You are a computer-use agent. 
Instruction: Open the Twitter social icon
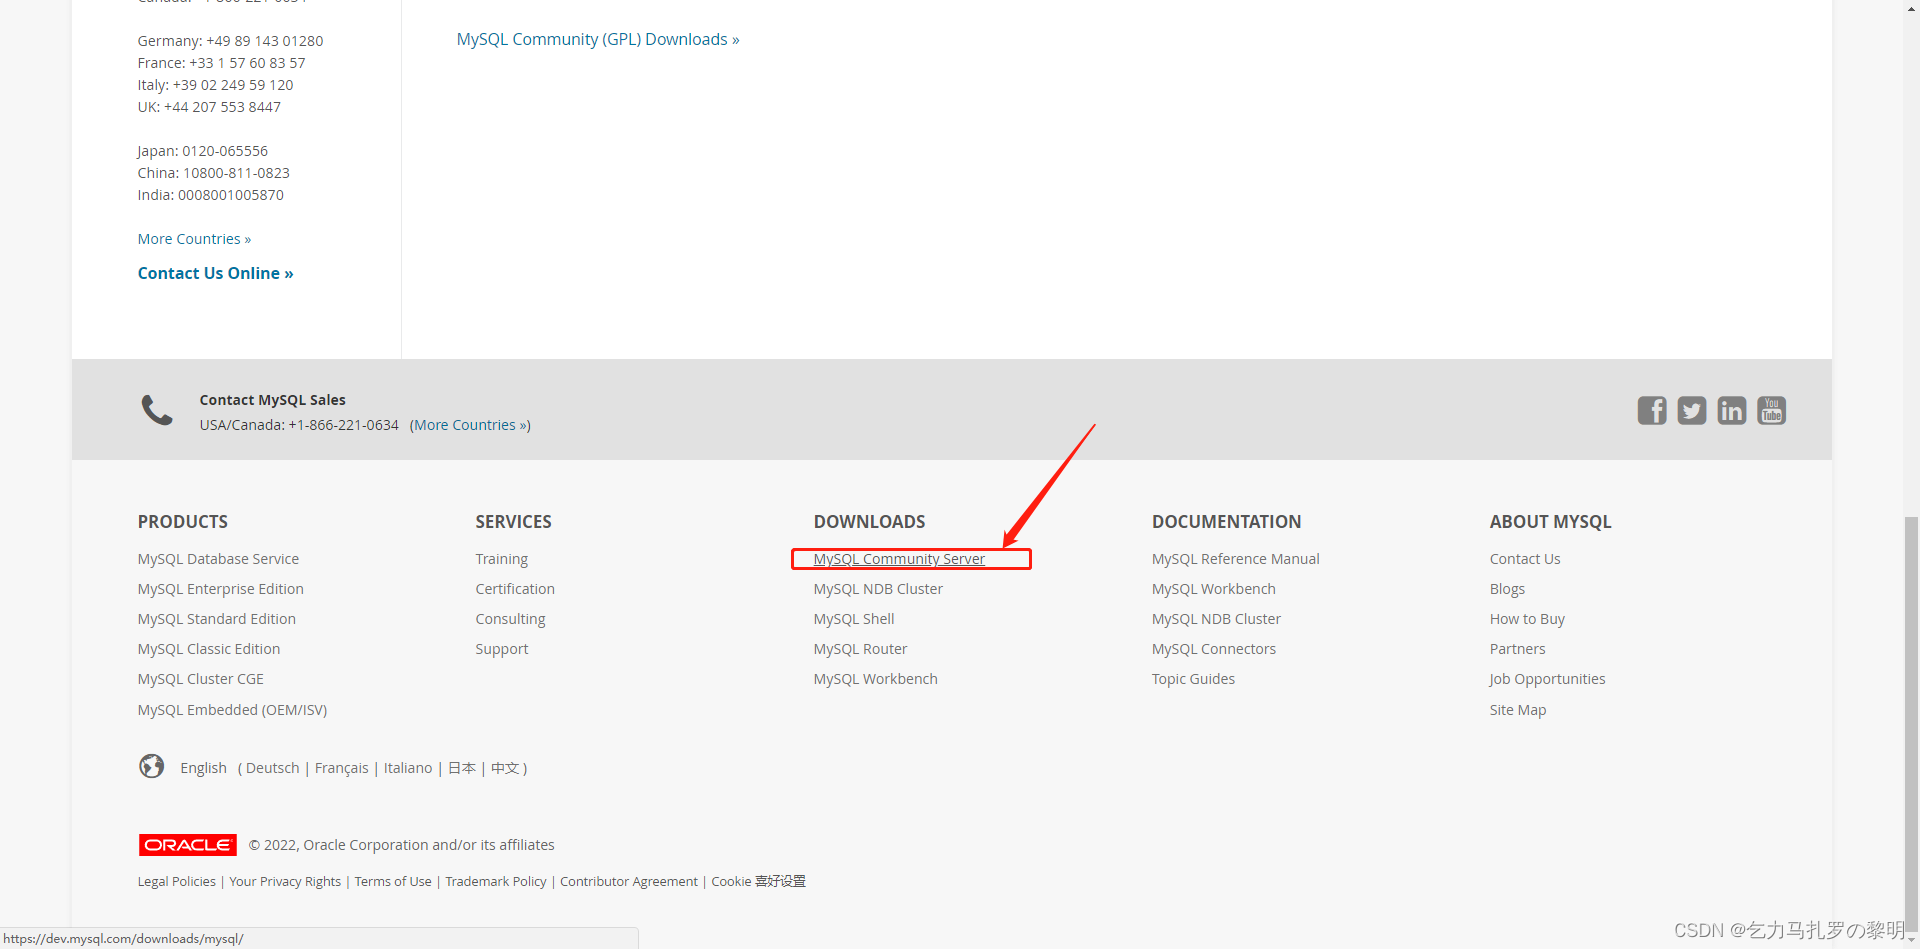coord(1692,411)
